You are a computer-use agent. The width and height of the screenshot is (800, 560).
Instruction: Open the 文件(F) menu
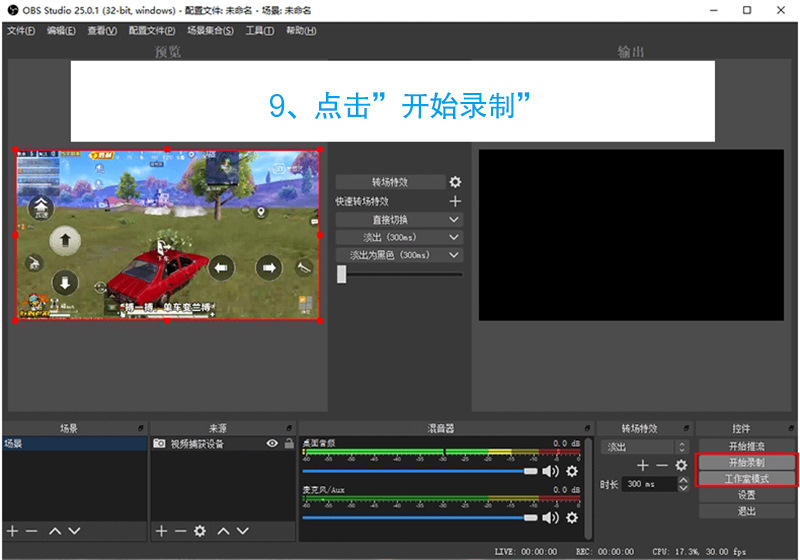[21, 31]
